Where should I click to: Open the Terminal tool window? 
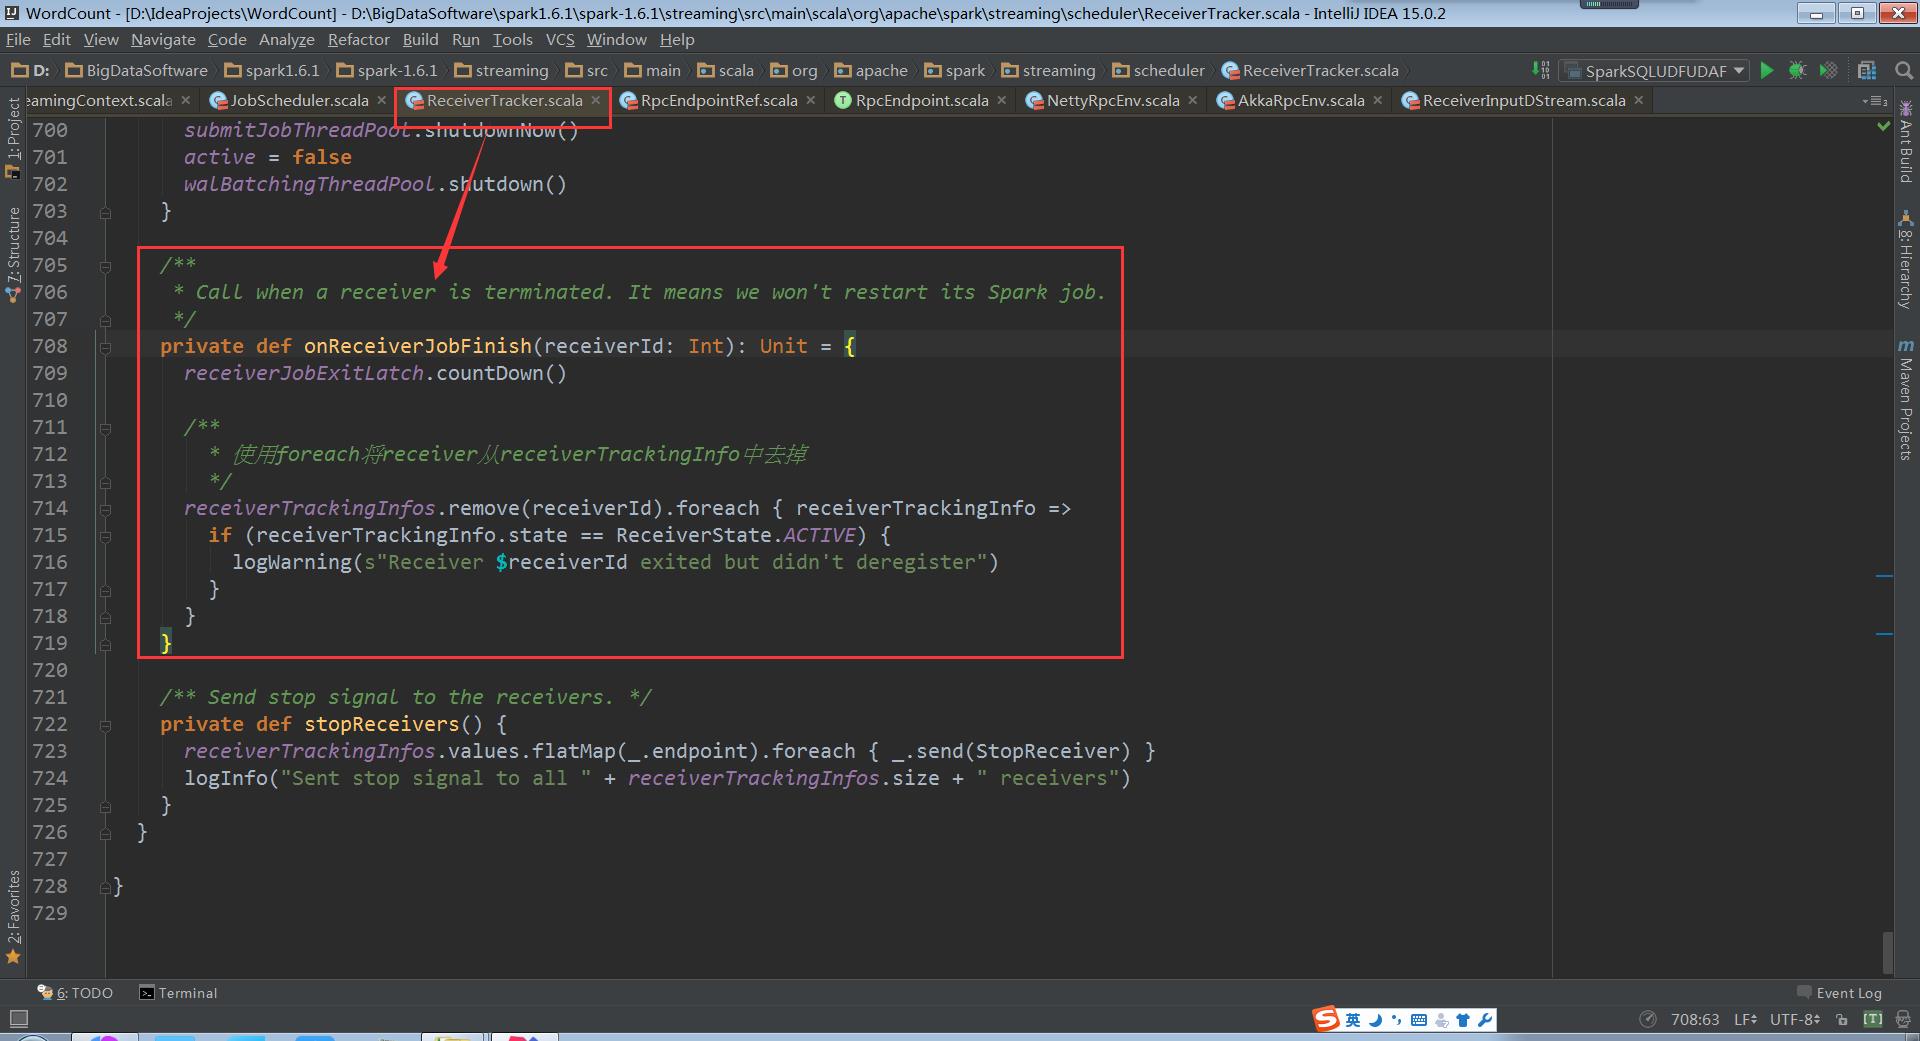coord(178,993)
